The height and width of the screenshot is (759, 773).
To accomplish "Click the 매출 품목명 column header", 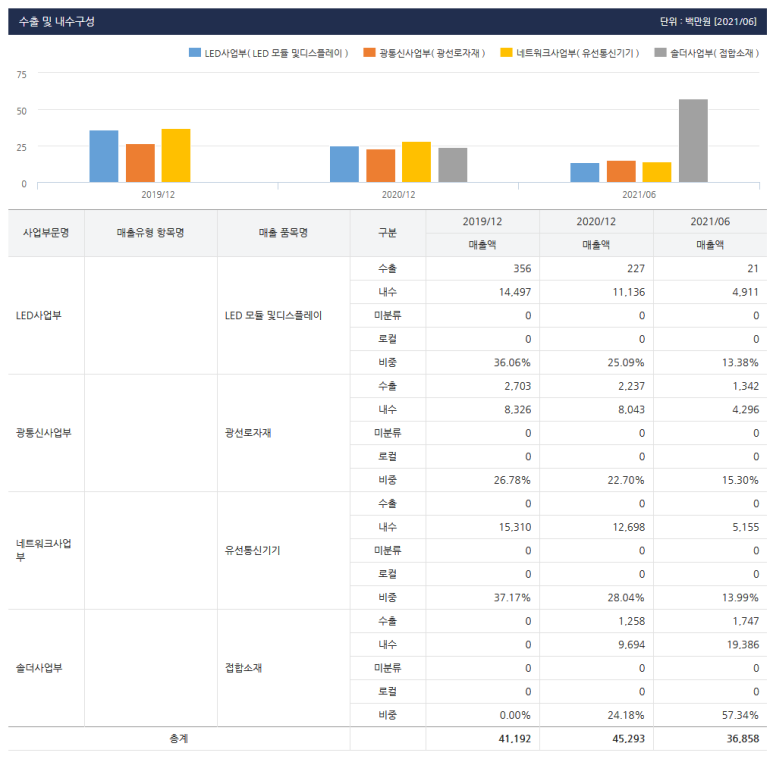I will (x=283, y=233).
